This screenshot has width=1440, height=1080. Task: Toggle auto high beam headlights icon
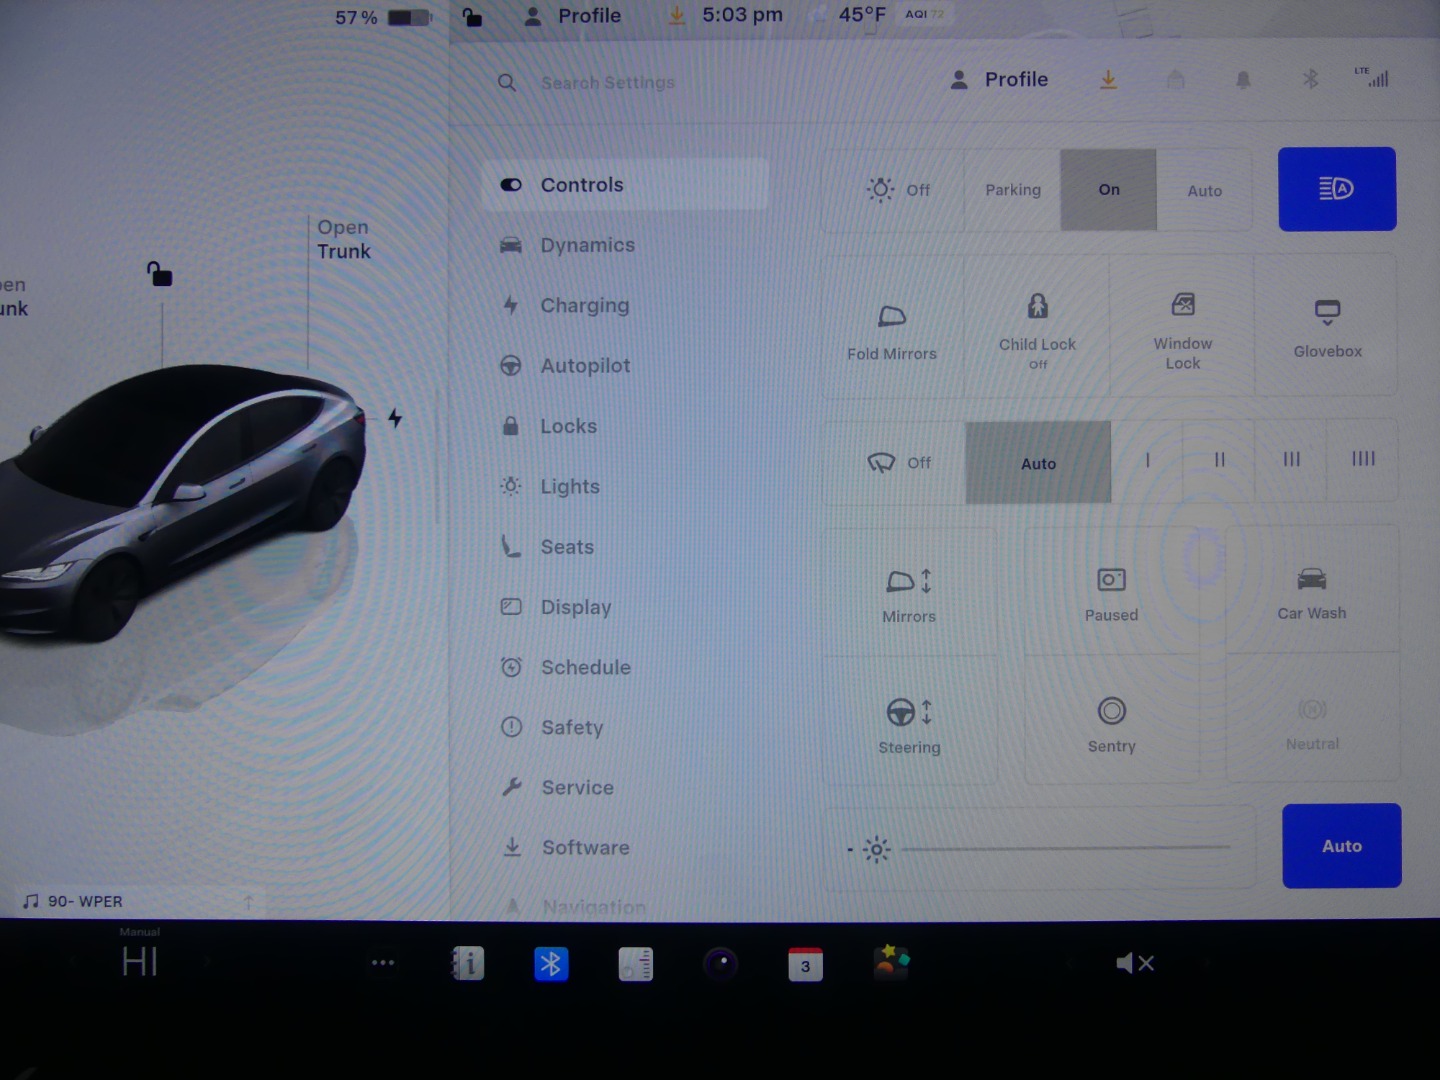click(1336, 189)
